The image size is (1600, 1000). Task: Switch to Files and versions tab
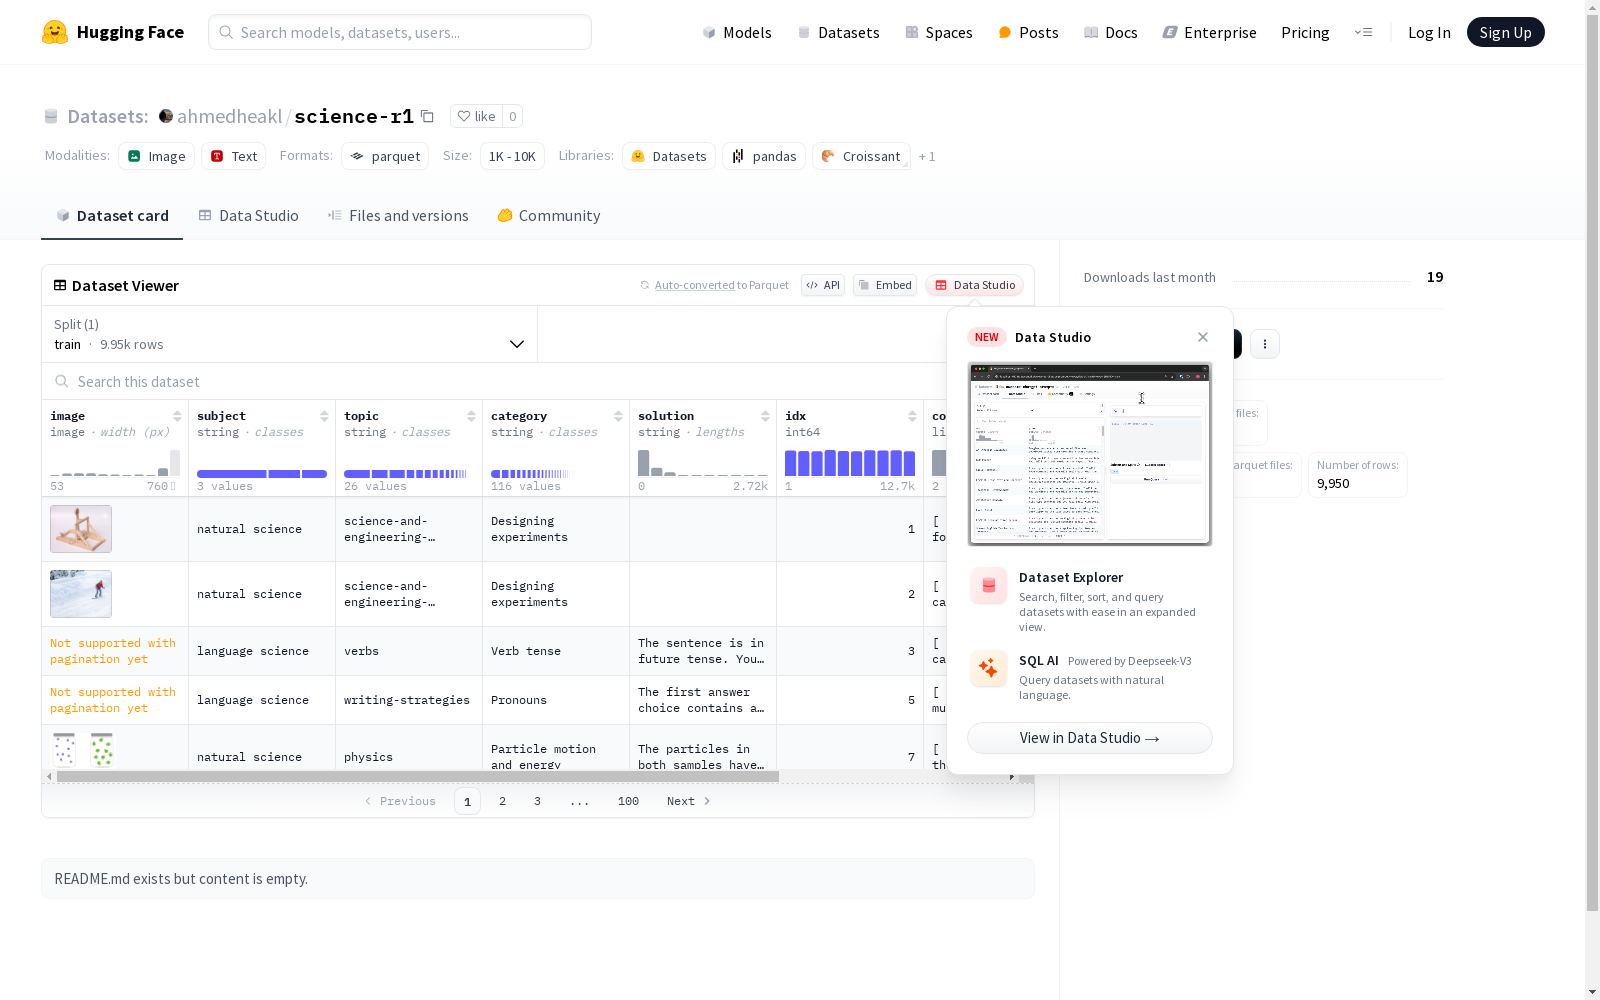click(398, 216)
